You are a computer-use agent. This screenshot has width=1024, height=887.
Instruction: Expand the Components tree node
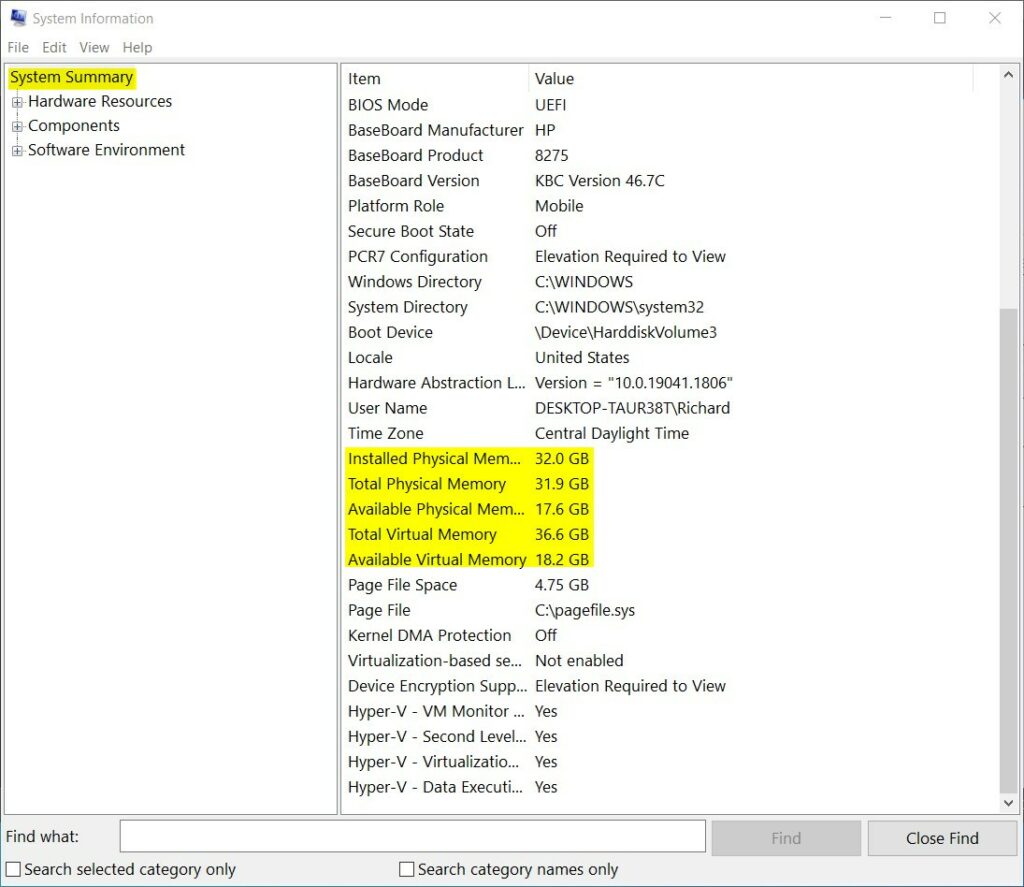click(x=17, y=127)
